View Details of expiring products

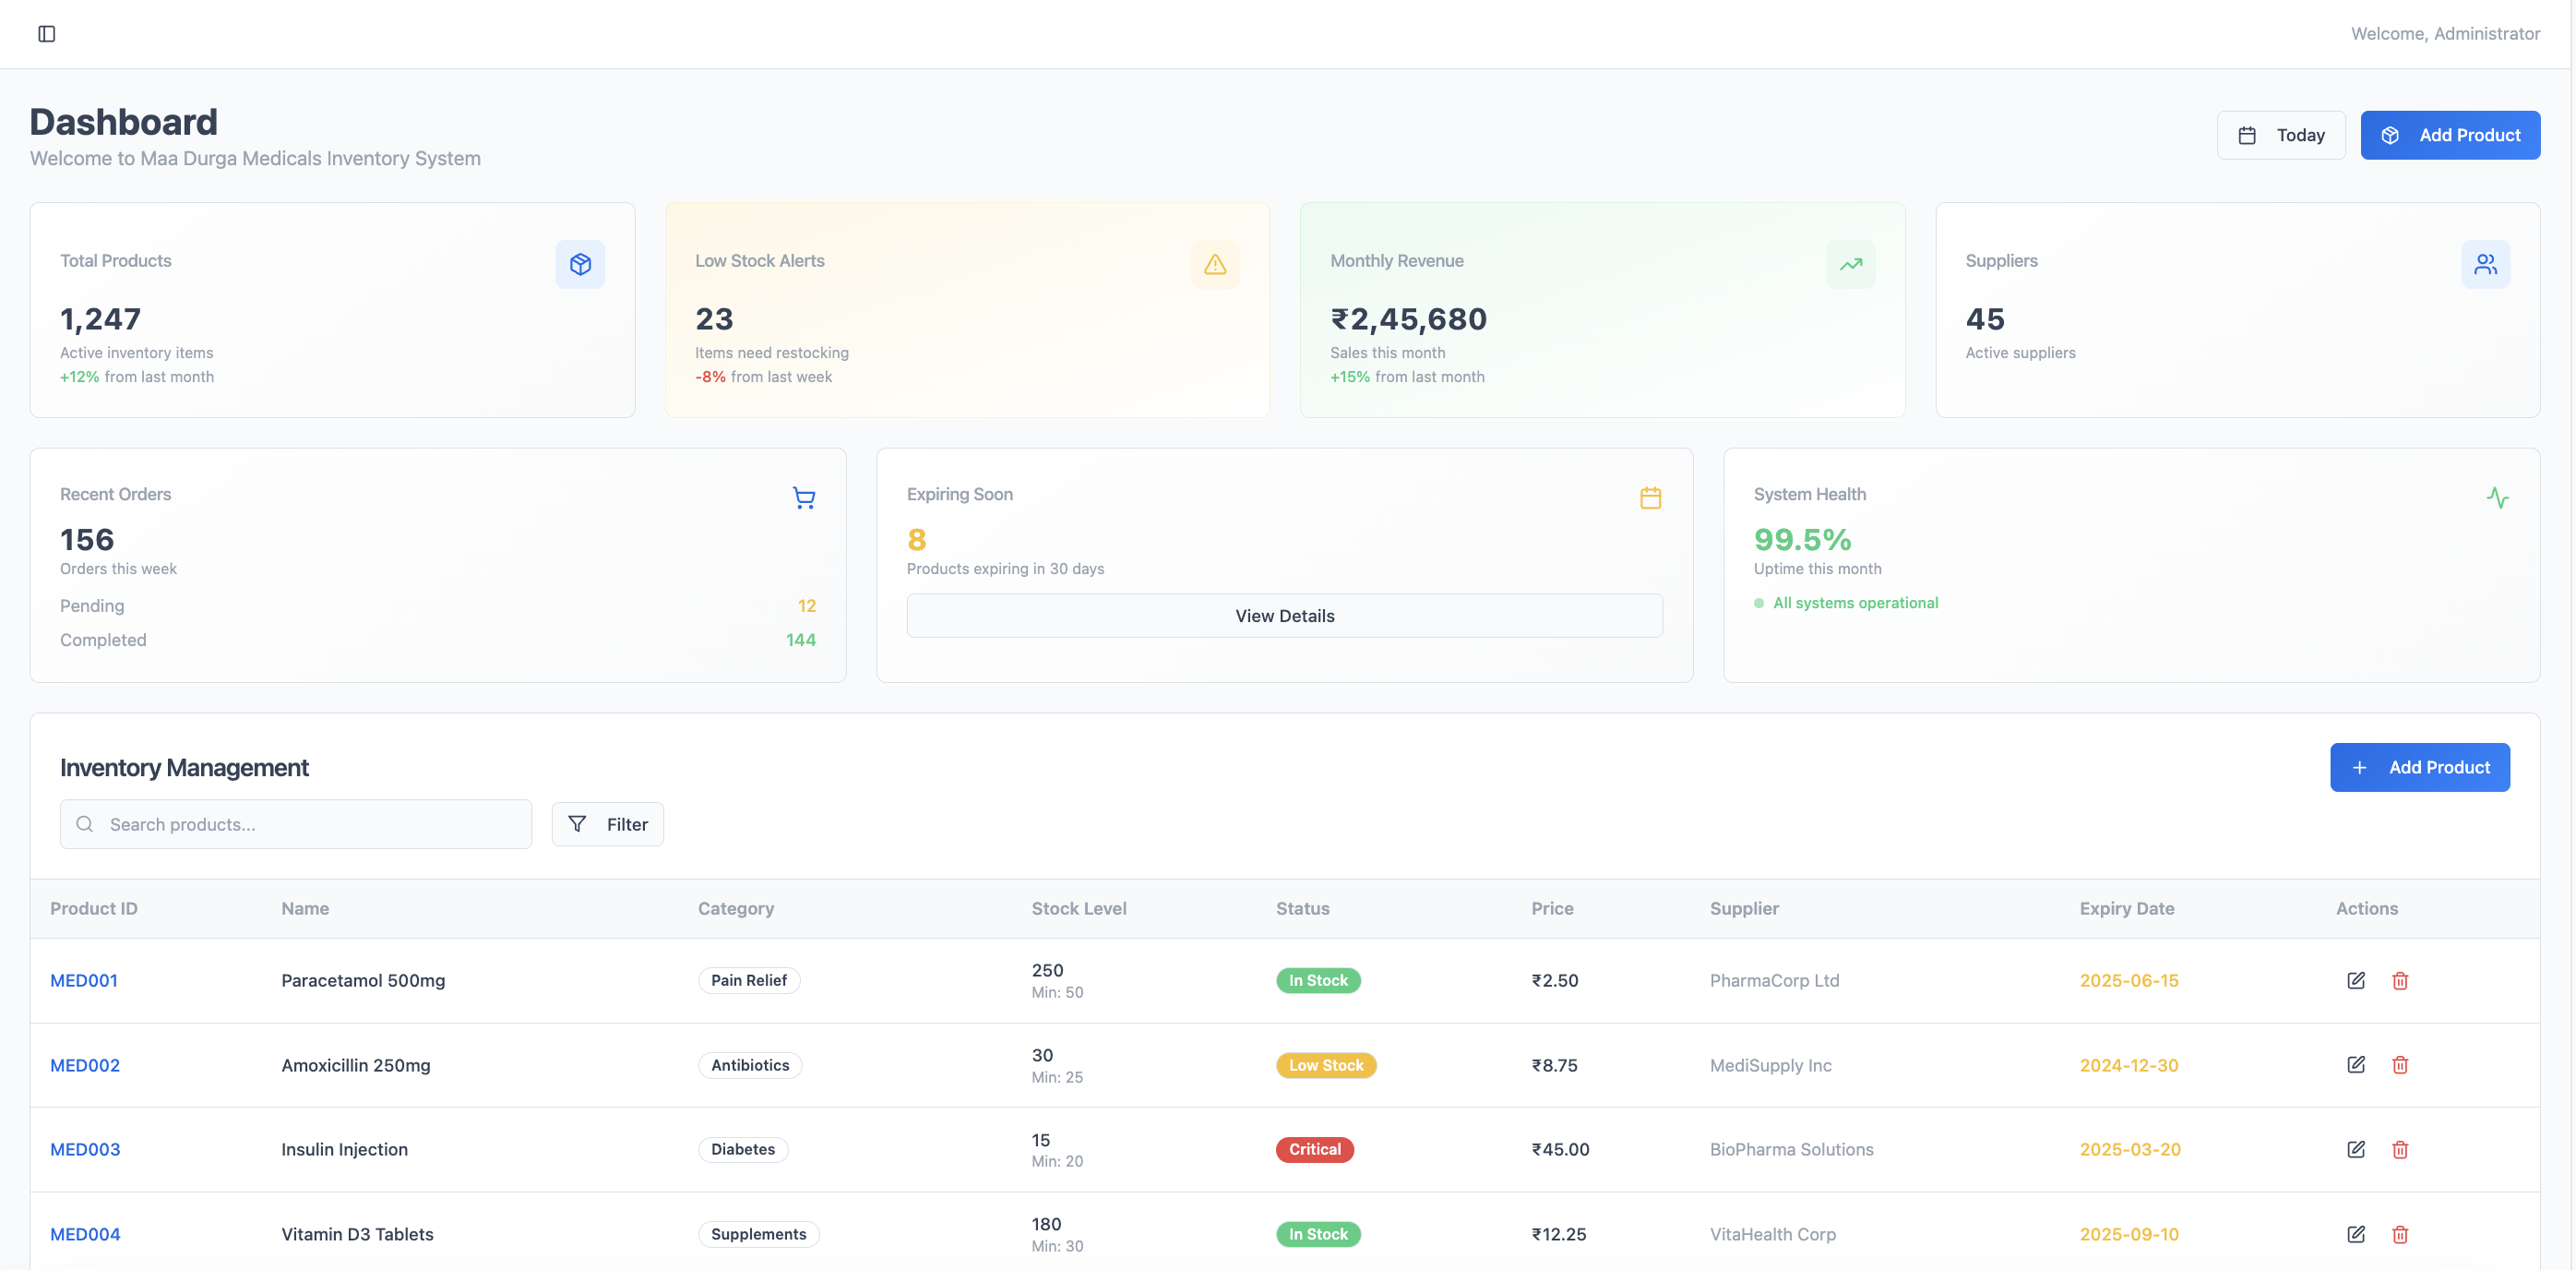[x=1284, y=615]
